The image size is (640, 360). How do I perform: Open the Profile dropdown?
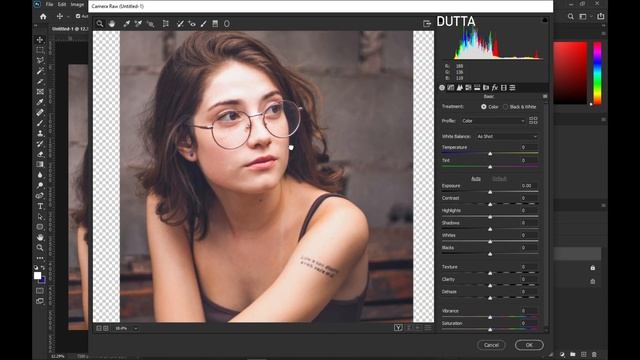(x=493, y=121)
